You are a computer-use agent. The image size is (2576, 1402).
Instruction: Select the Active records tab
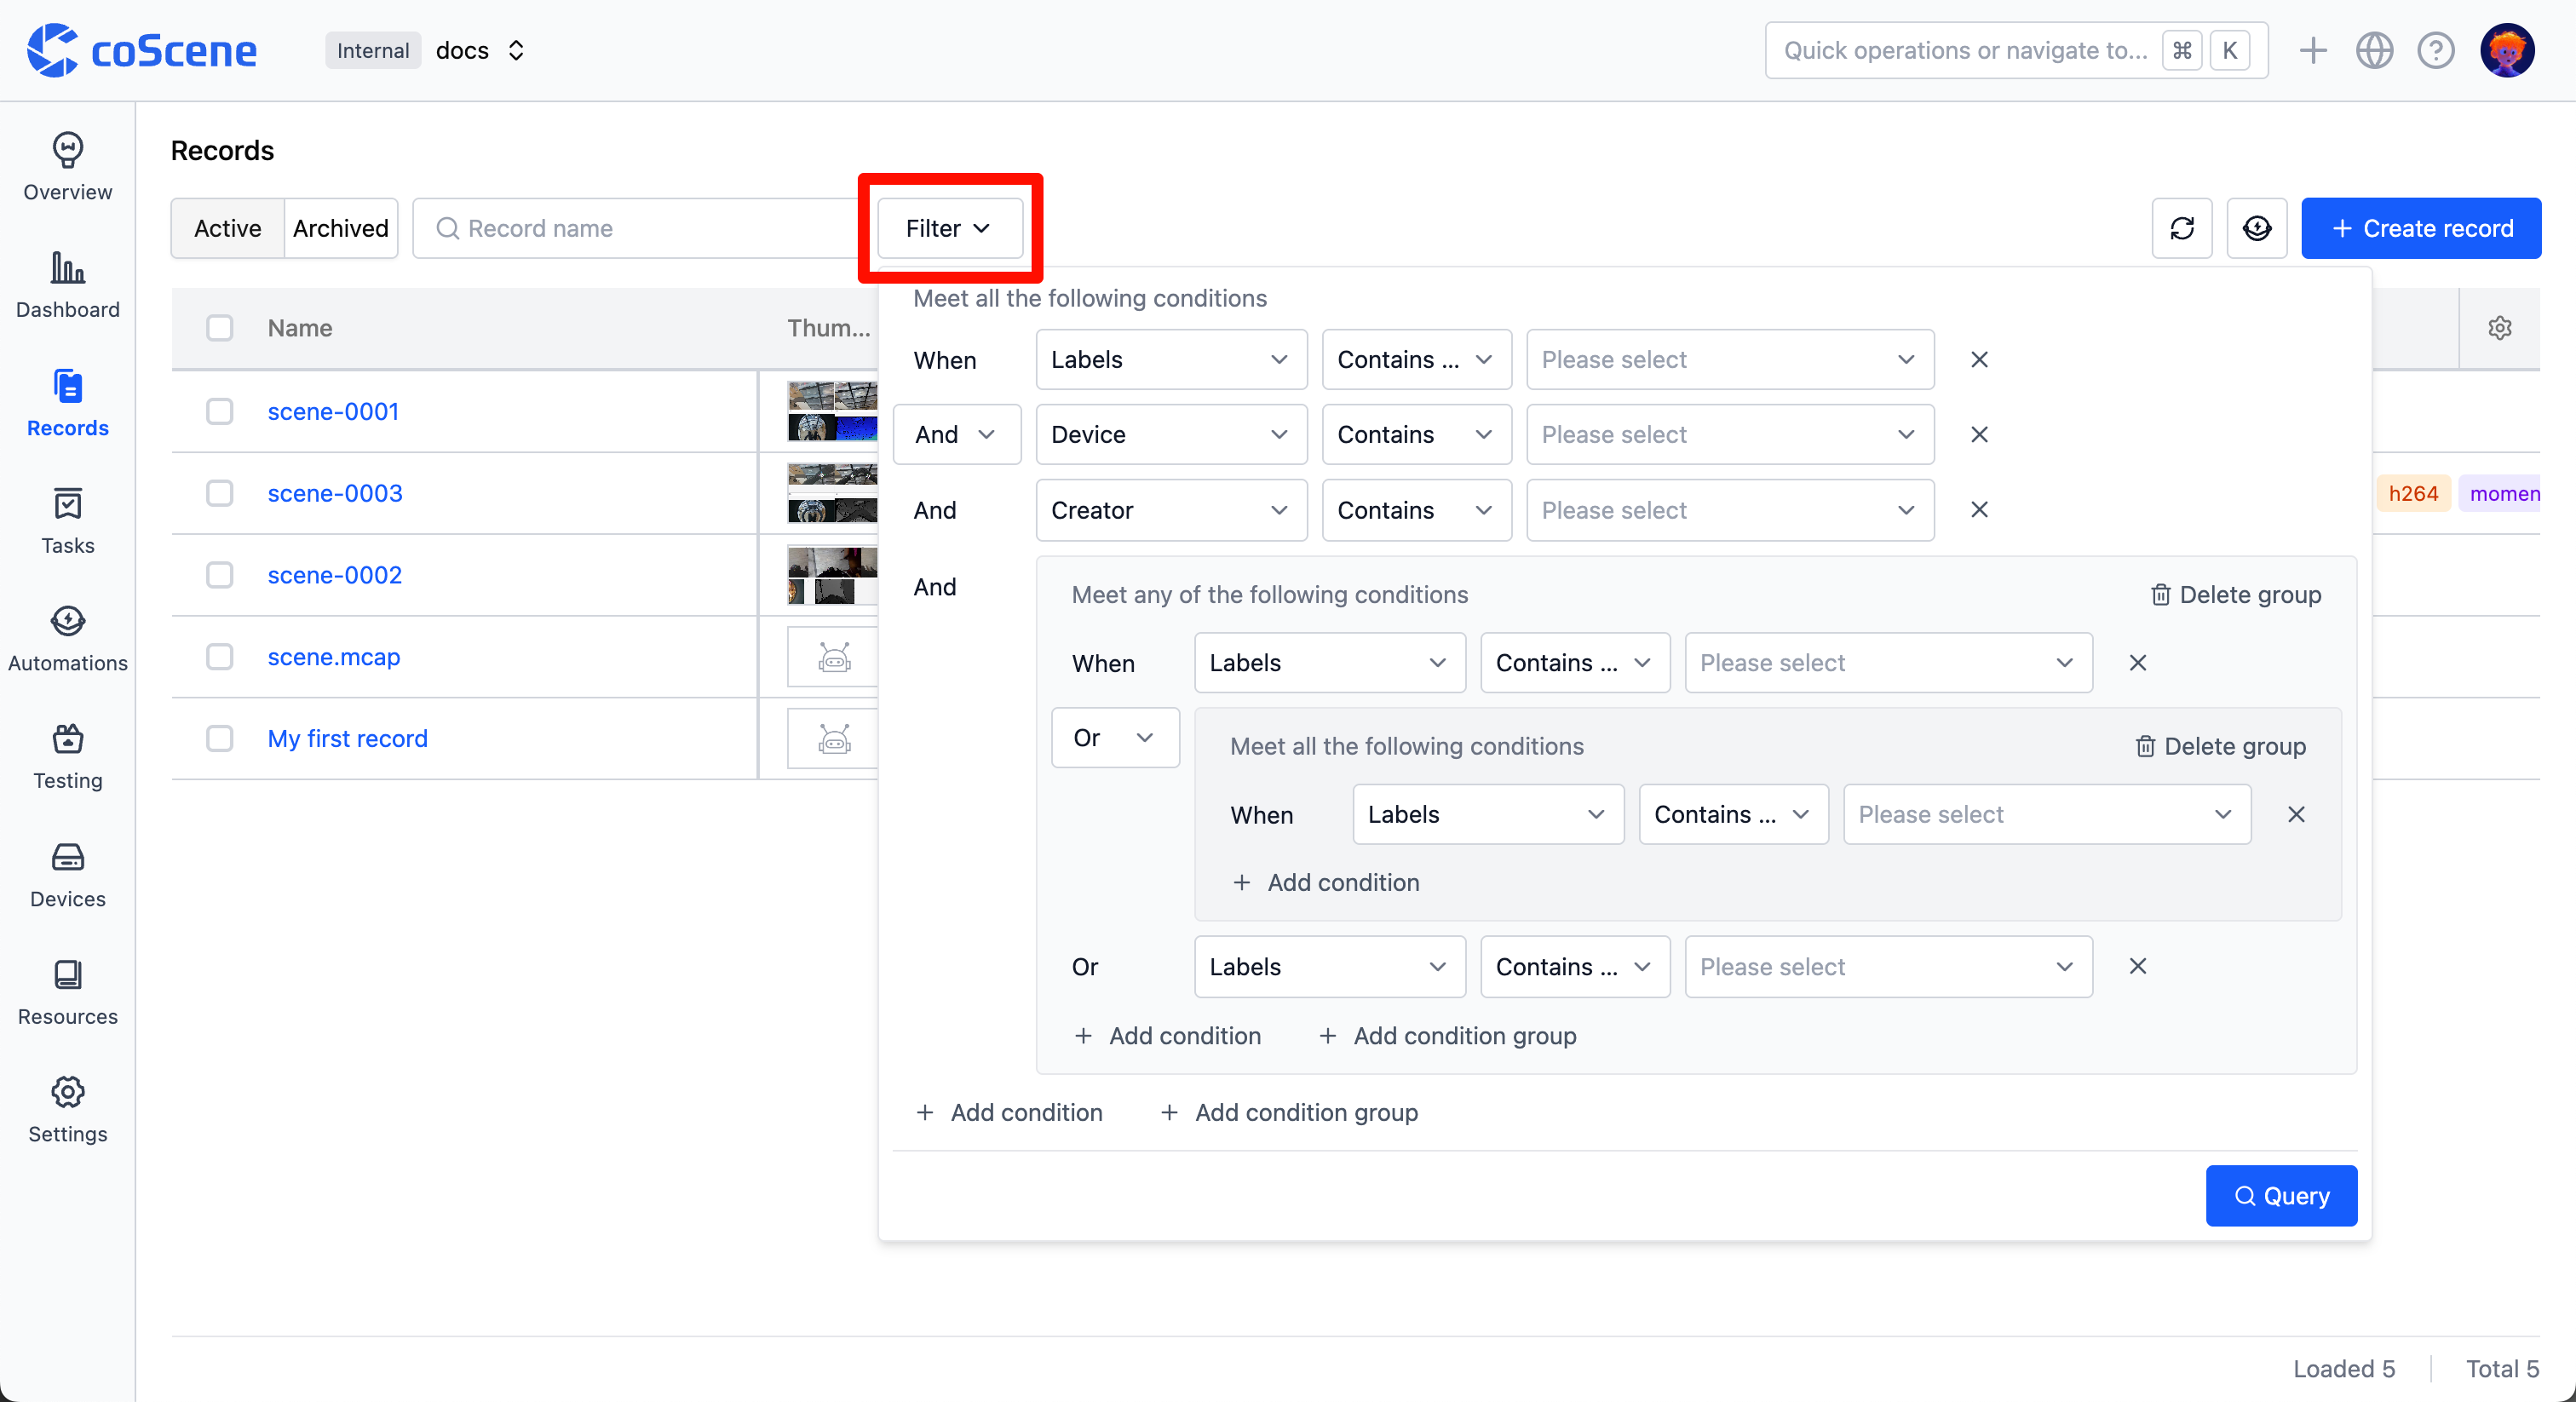click(226, 228)
